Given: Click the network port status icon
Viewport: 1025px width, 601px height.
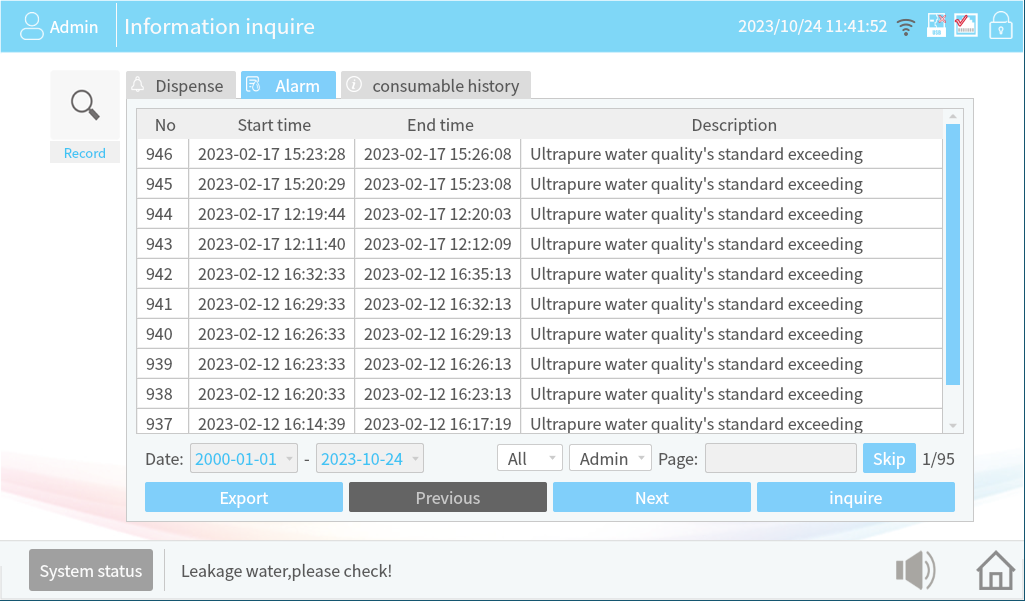Looking at the screenshot, I should (966, 26).
